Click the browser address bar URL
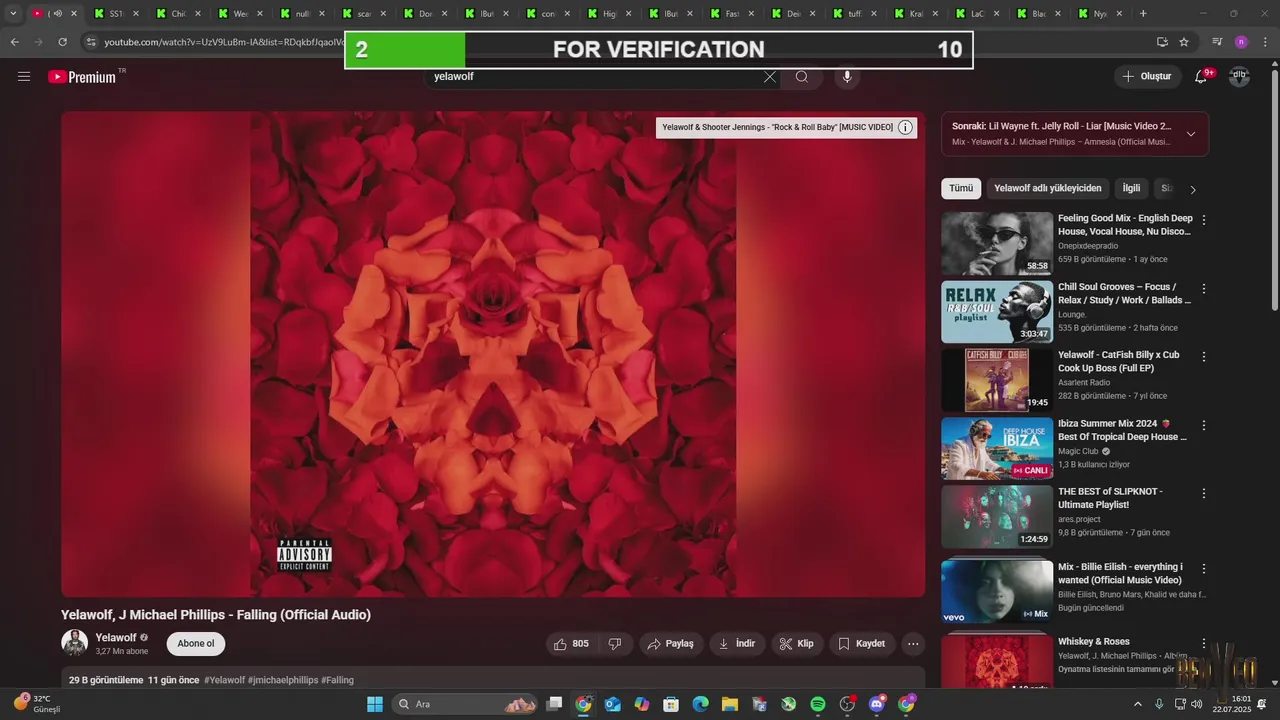The image size is (1280, 720). [x=224, y=42]
